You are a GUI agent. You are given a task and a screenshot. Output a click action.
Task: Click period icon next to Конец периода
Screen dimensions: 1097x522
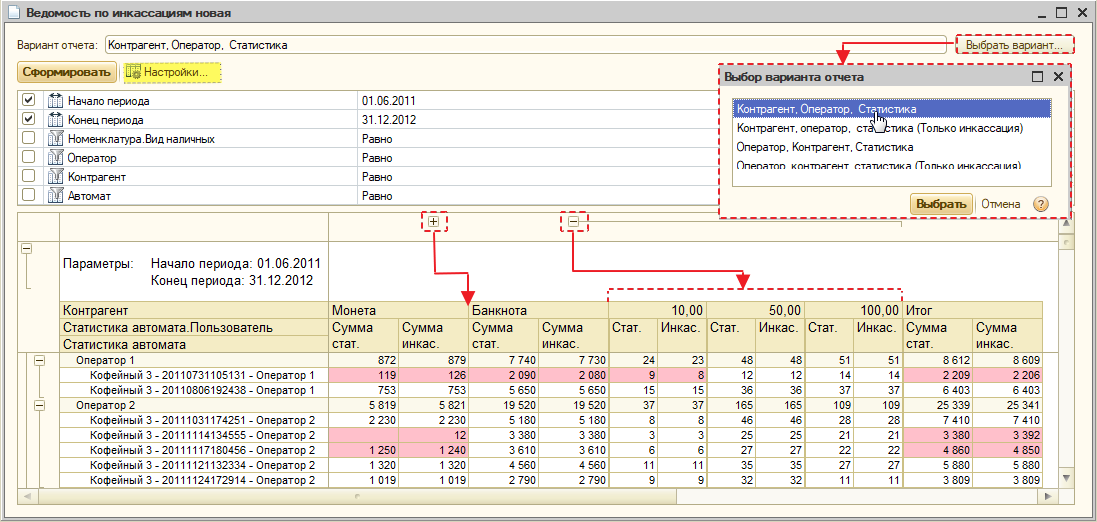[x=56, y=120]
